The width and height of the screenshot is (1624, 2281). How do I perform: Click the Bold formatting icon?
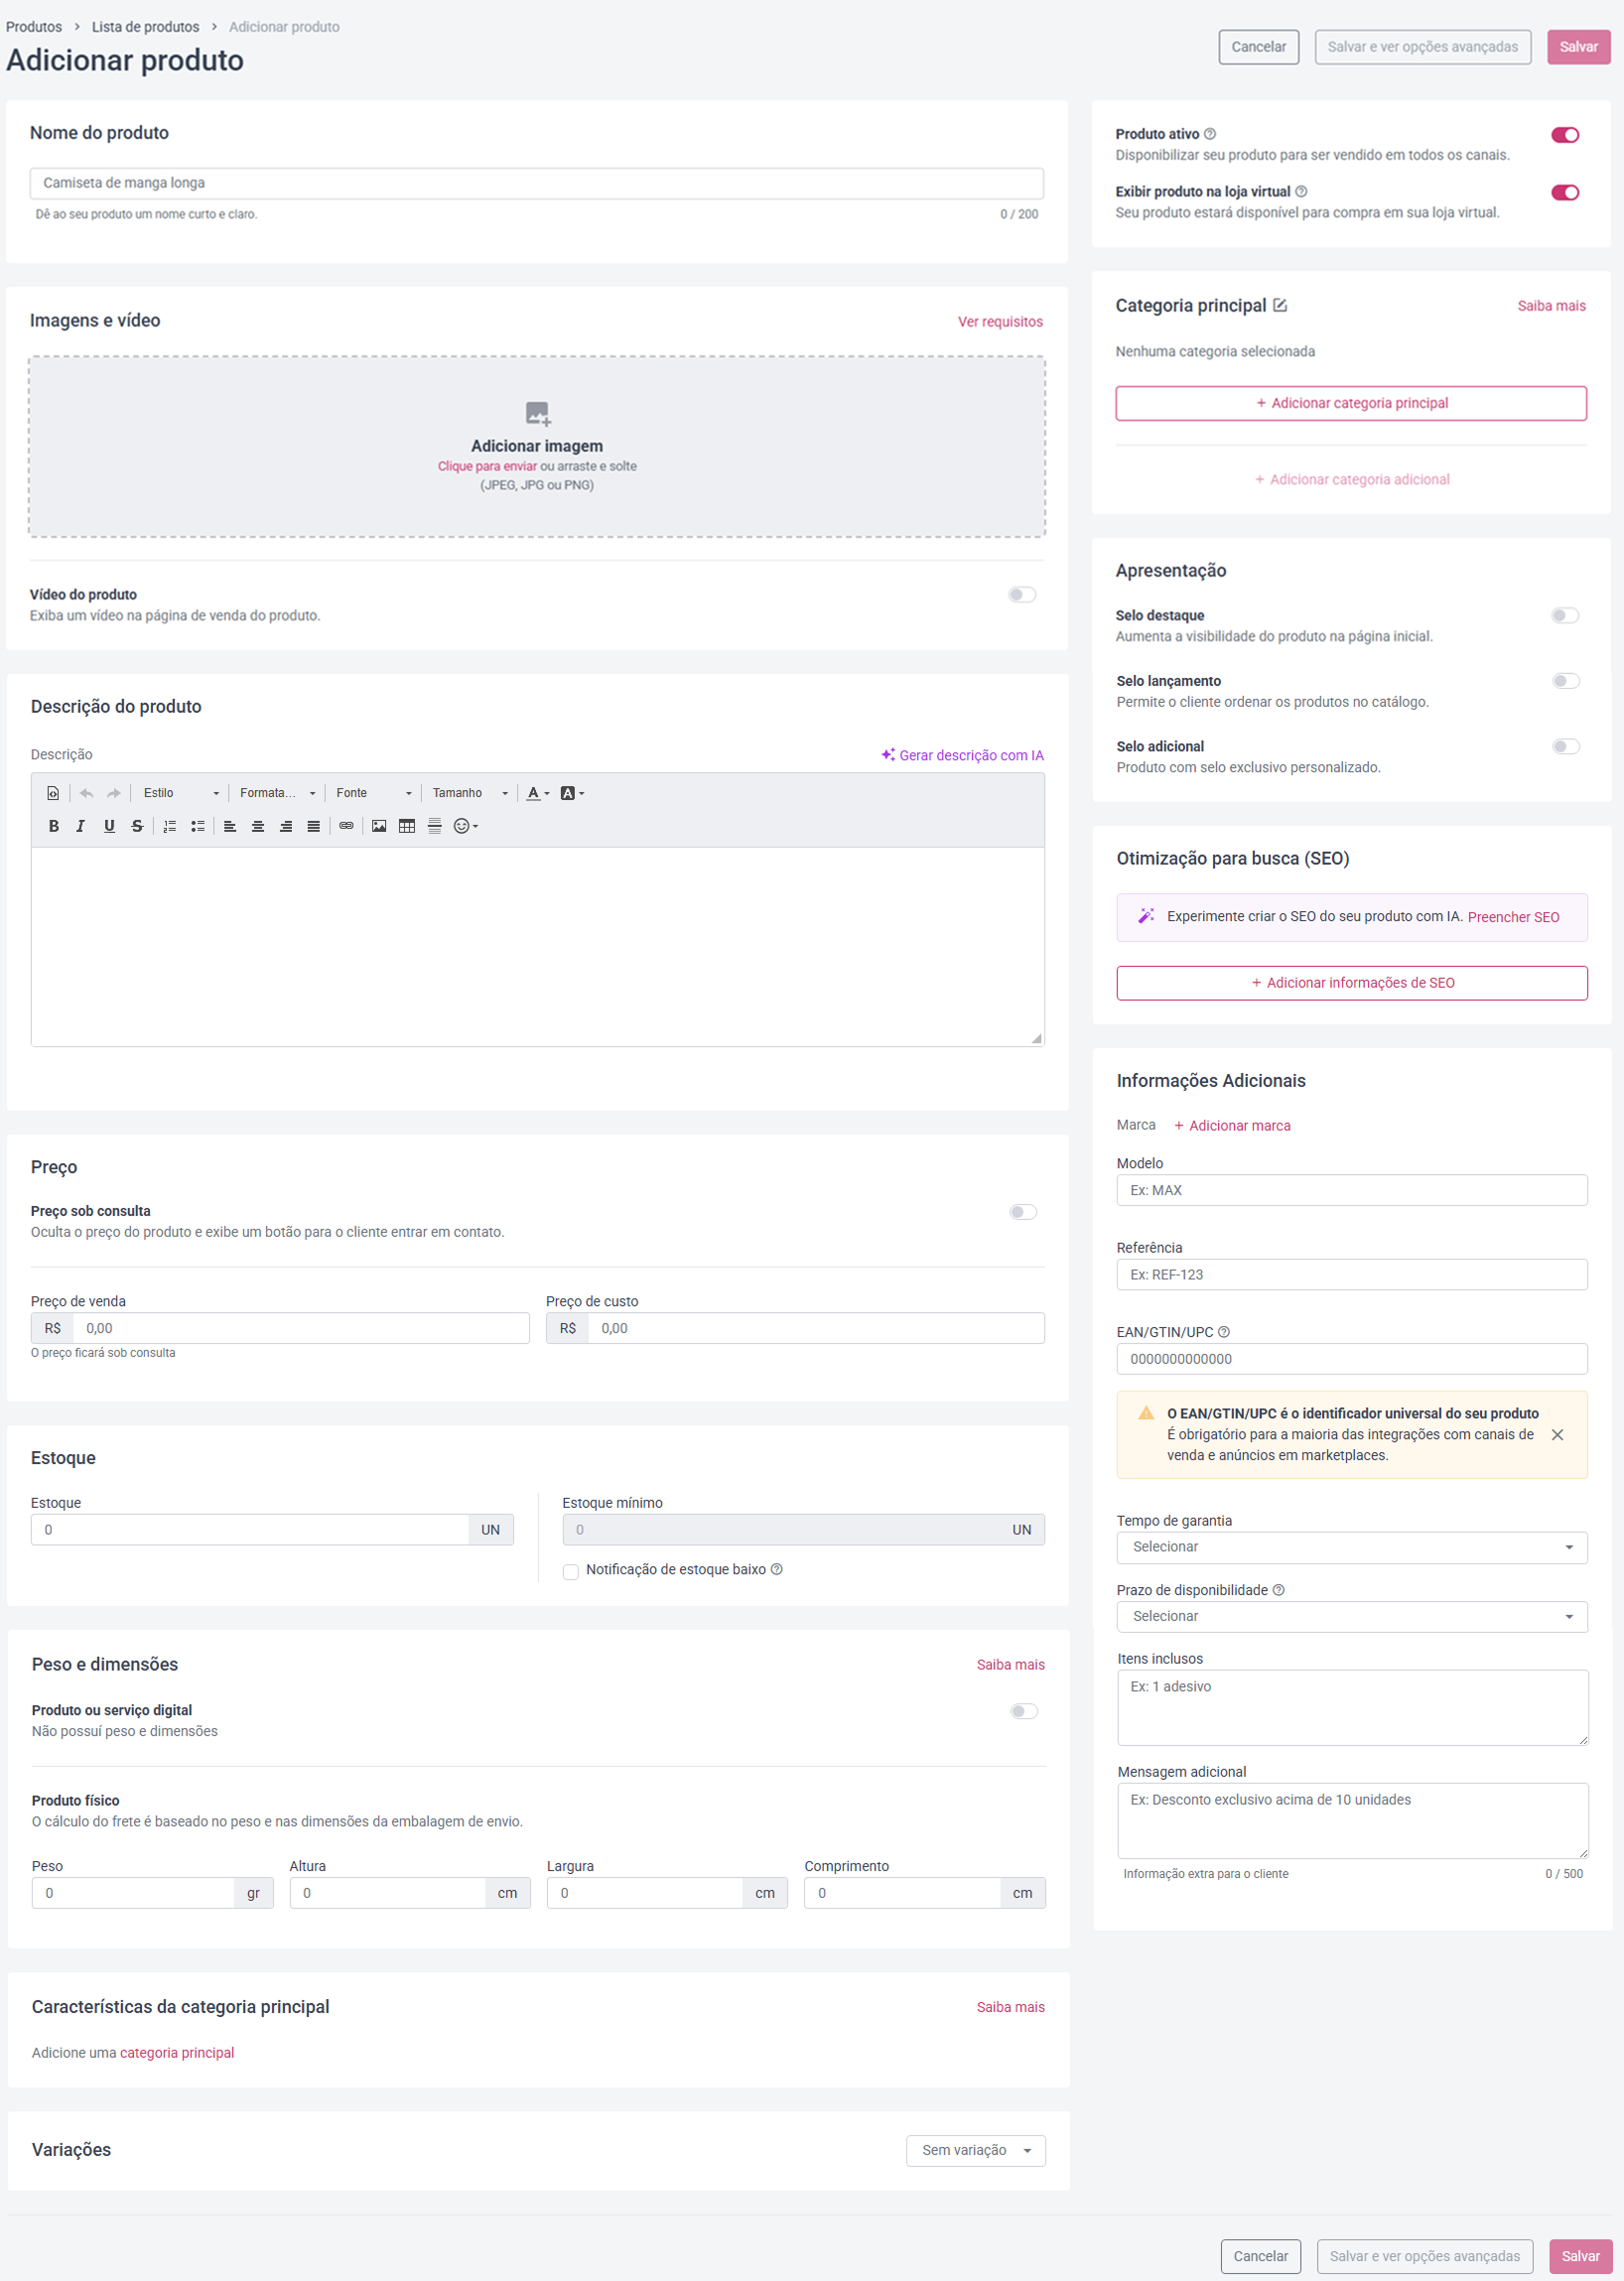click(54, 826)
